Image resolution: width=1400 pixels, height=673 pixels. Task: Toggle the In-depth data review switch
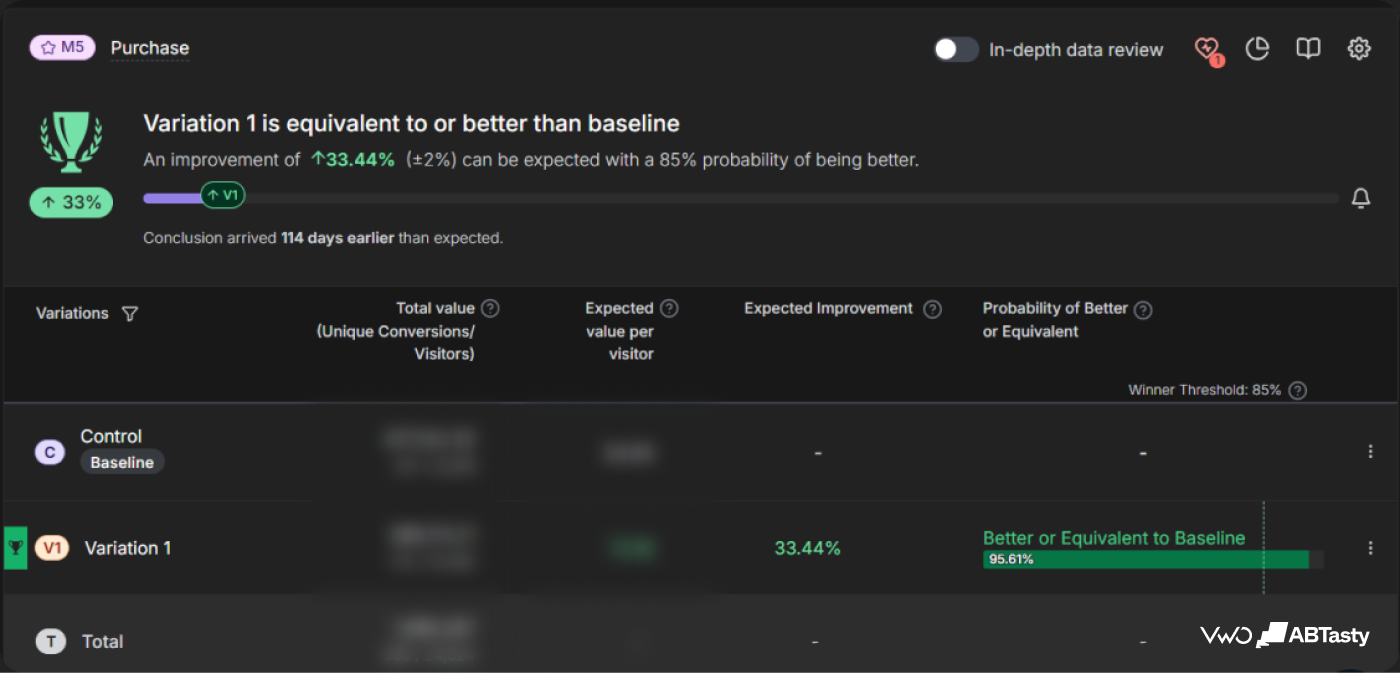pyautogui.click(x=956, y=49)
